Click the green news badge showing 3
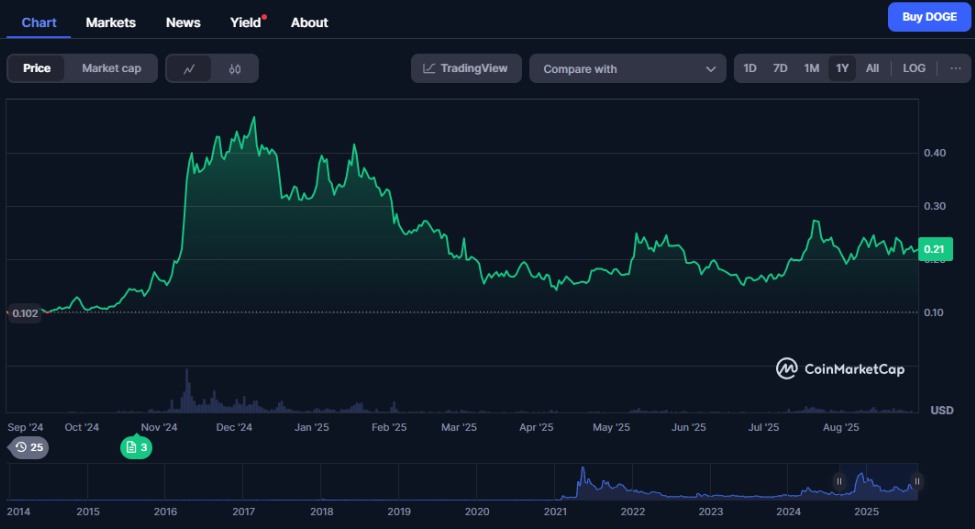The width and height of the screenshot is (975, 529). pos(136,448)
